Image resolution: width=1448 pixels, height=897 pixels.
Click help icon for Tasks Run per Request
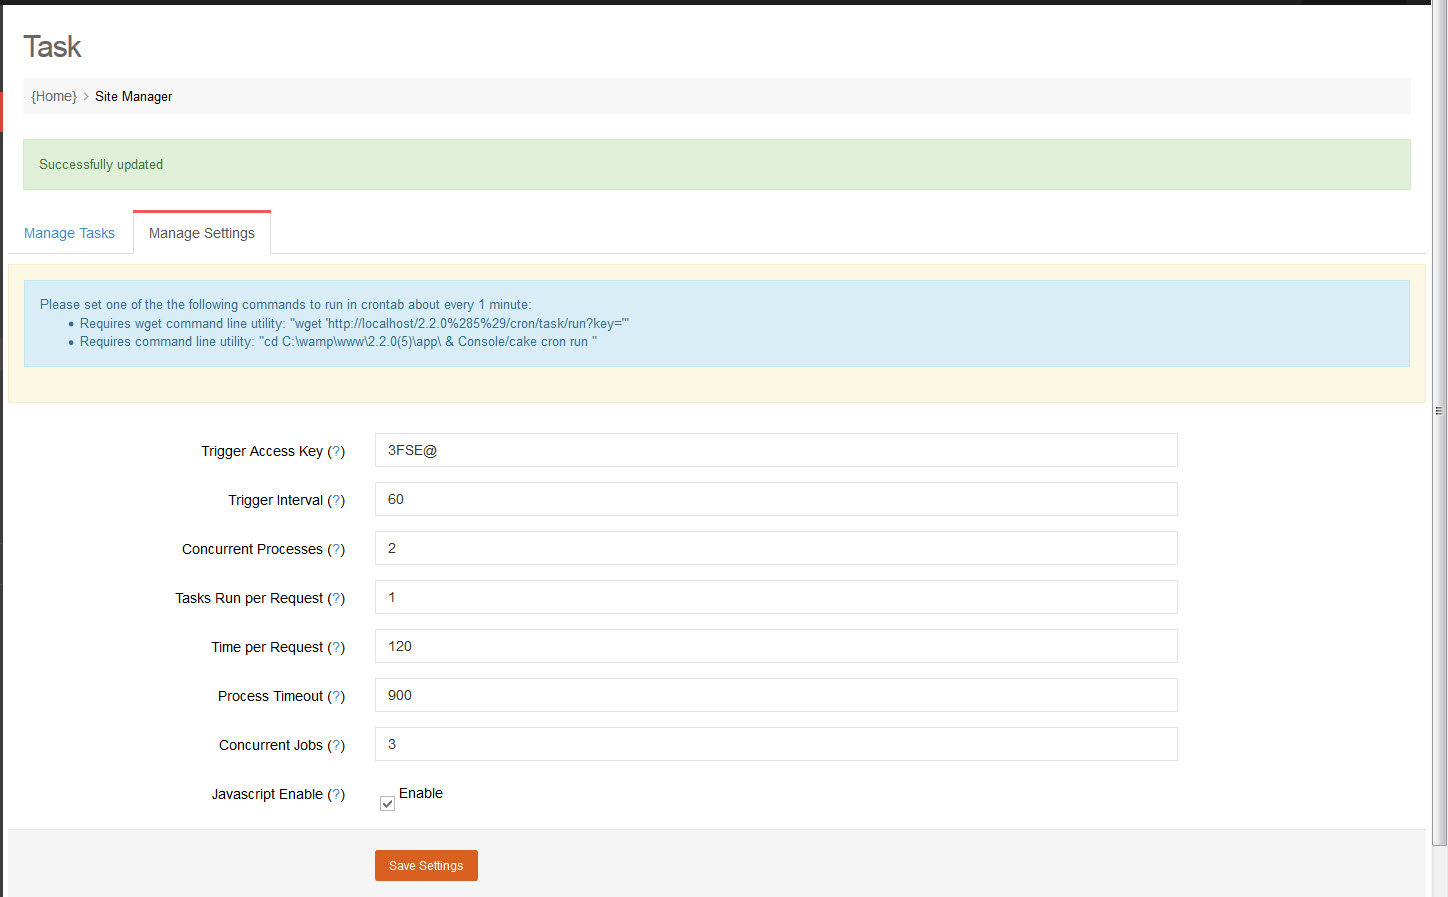pos(336,599)
